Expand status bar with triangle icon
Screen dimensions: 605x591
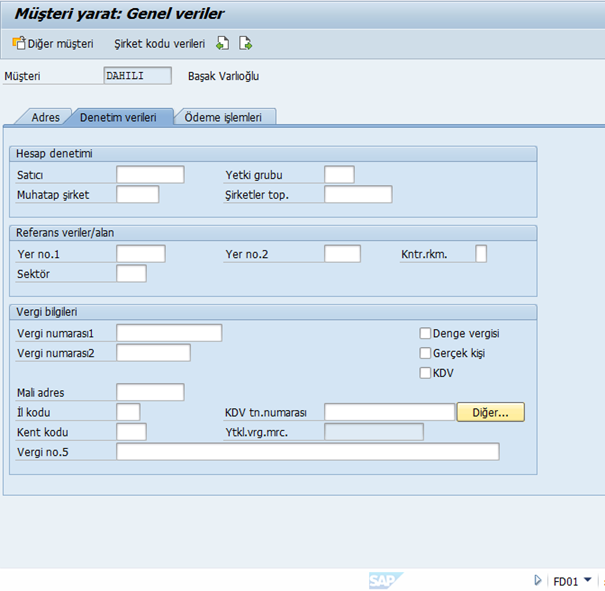538,580
